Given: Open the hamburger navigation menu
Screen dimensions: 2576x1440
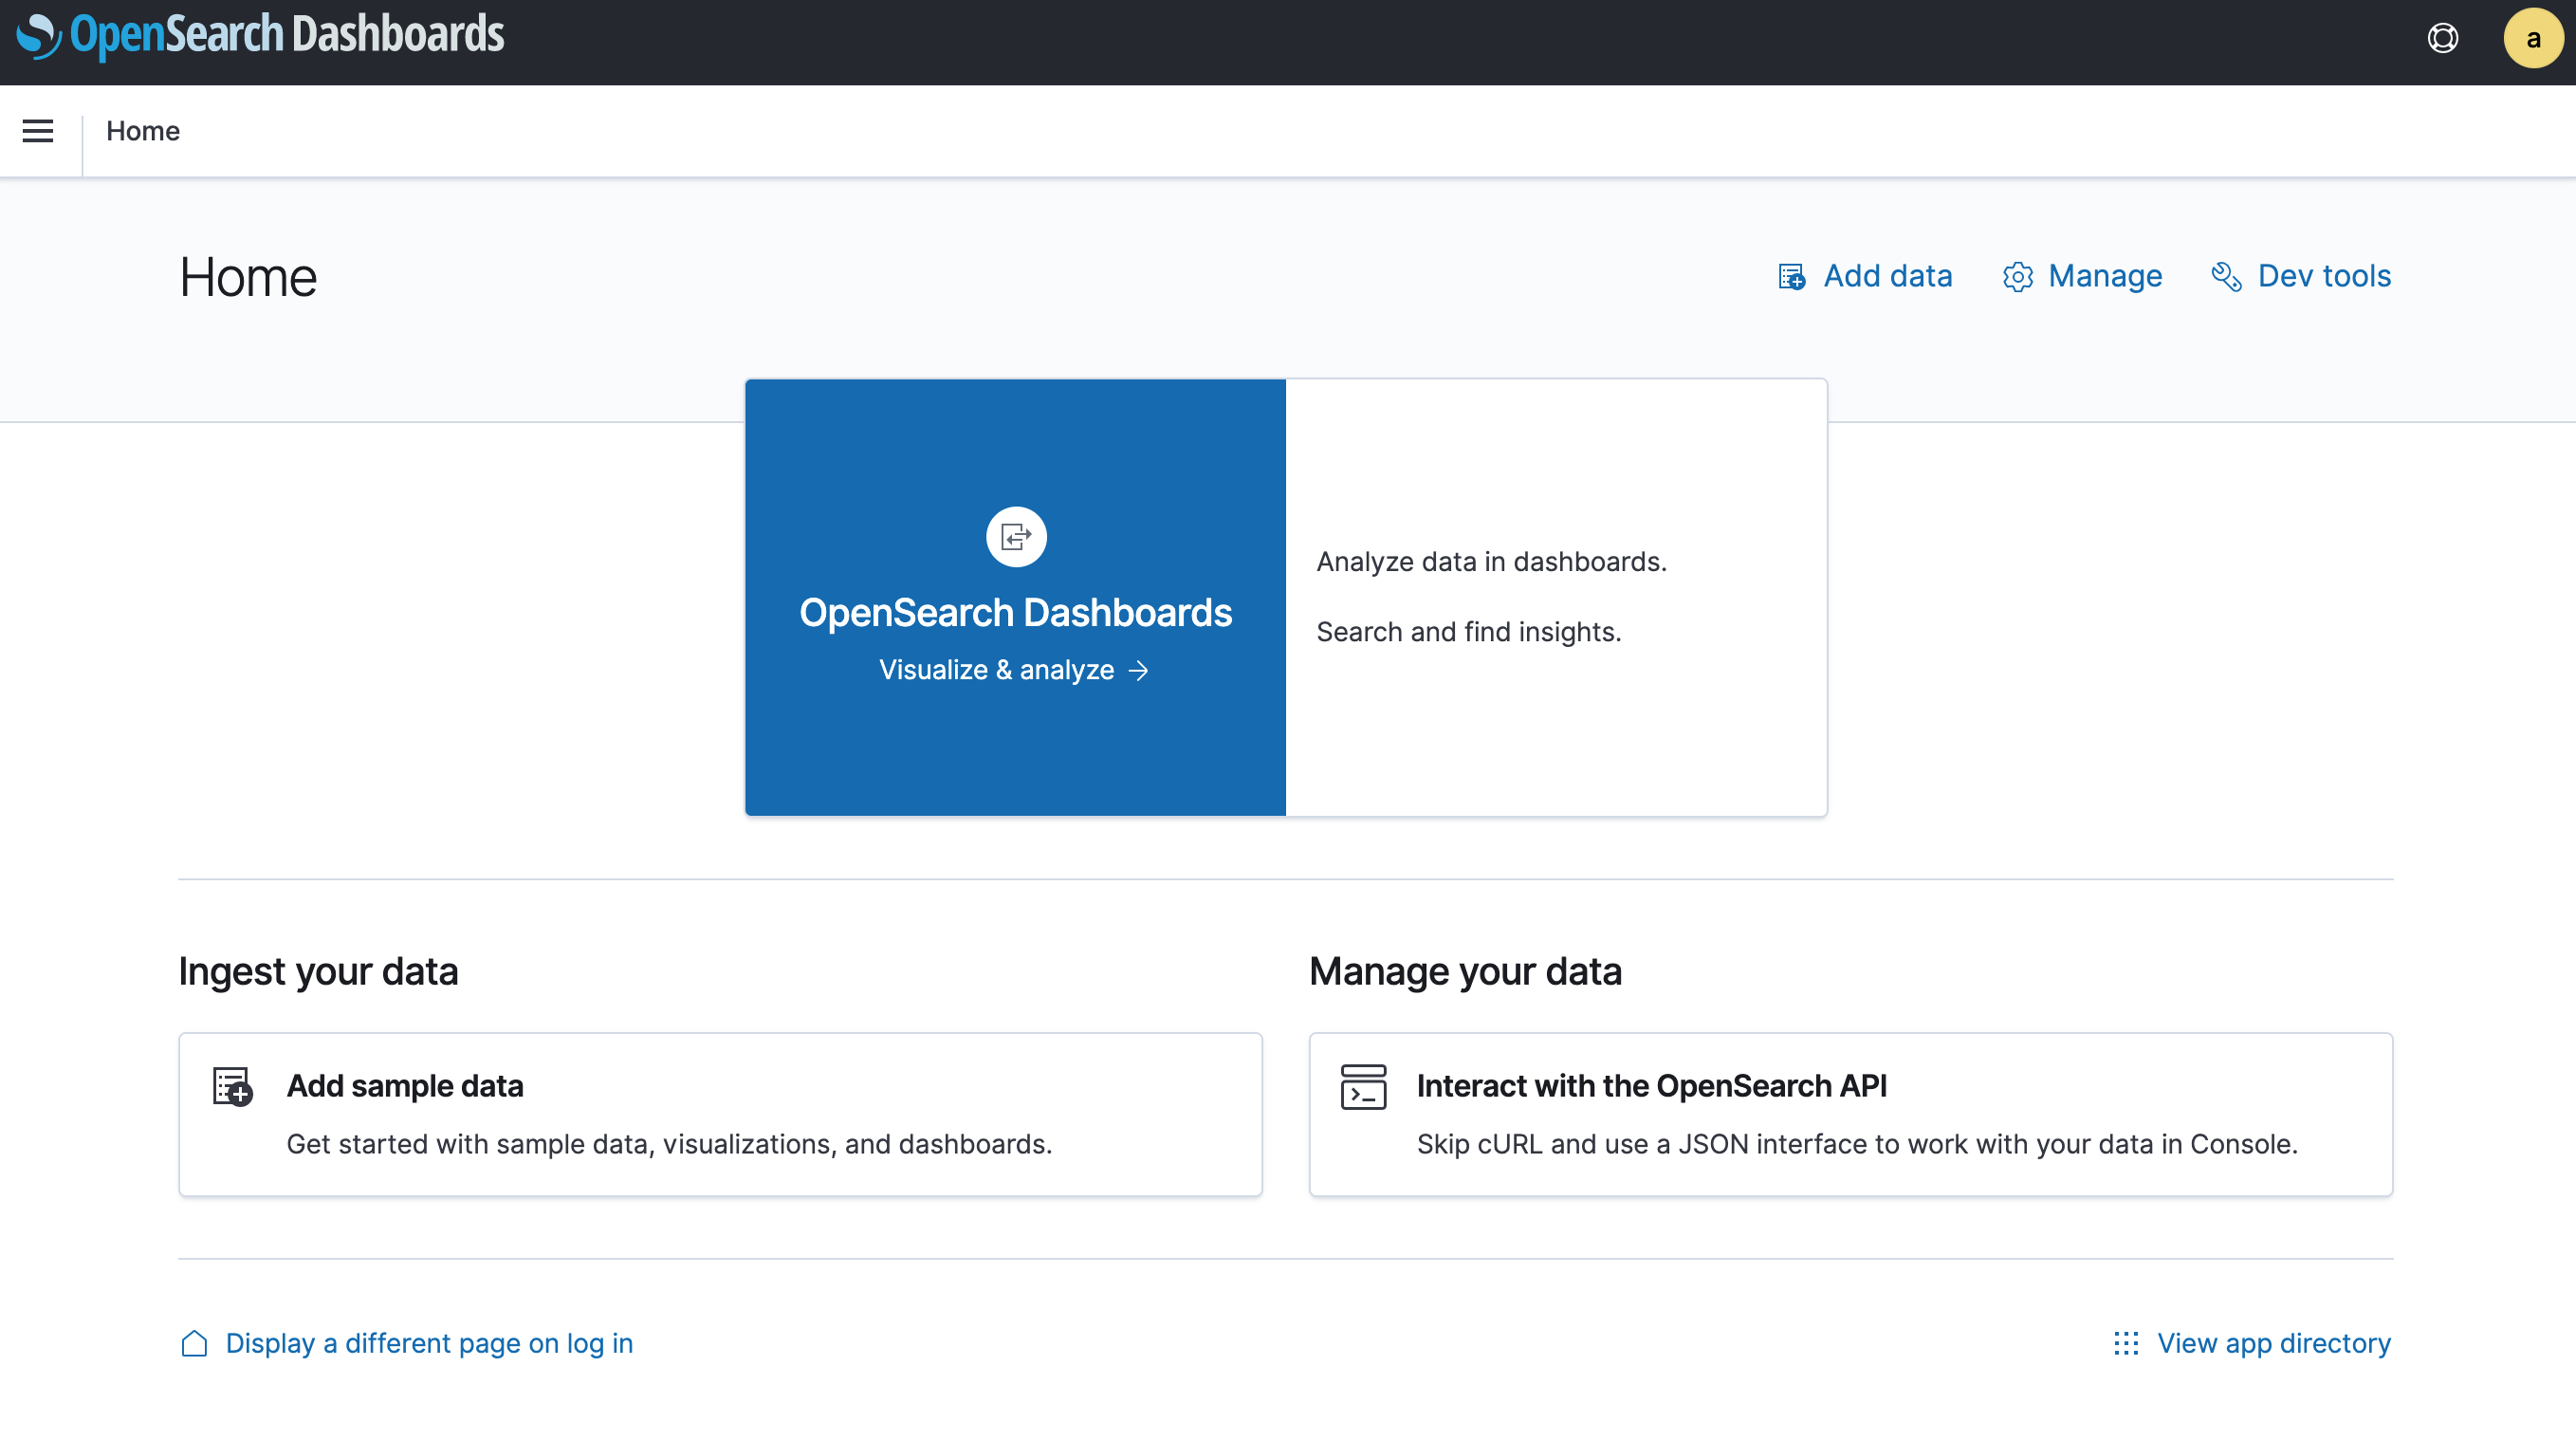Looking at the screenshot, I should tap(37, 131).
